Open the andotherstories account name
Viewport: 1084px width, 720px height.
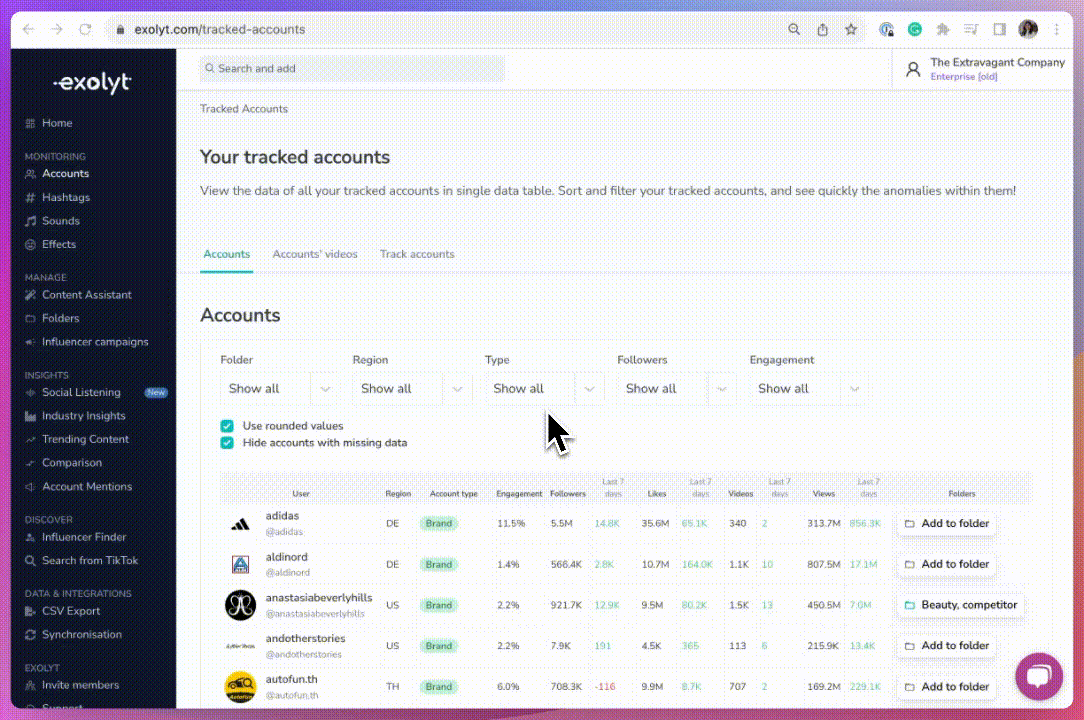[x=305, y=638]
